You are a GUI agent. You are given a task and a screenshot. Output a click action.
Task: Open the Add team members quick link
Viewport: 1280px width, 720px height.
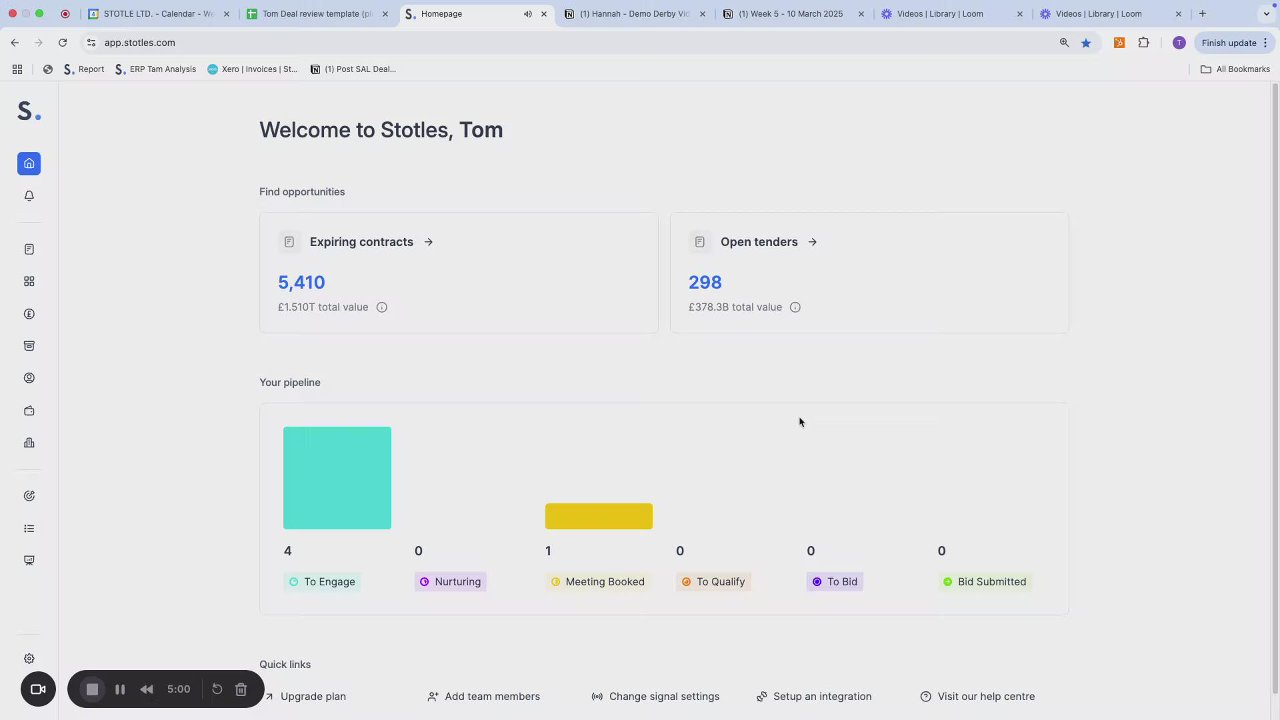(483, 696)
